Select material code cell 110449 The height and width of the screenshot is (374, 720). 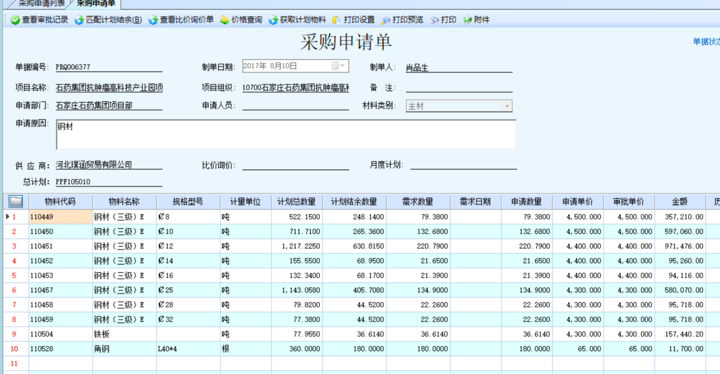[60, 217]
